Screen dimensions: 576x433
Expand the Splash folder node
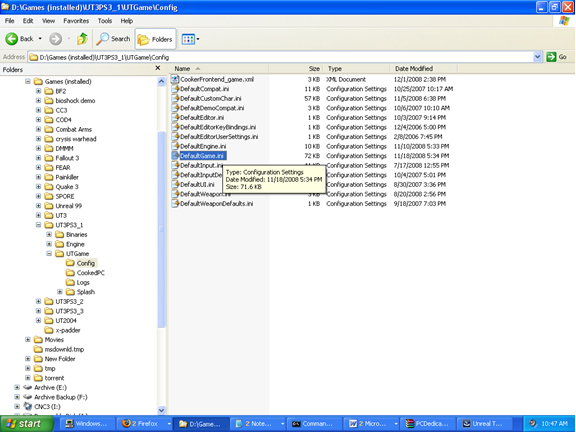[x=60, y=292]
